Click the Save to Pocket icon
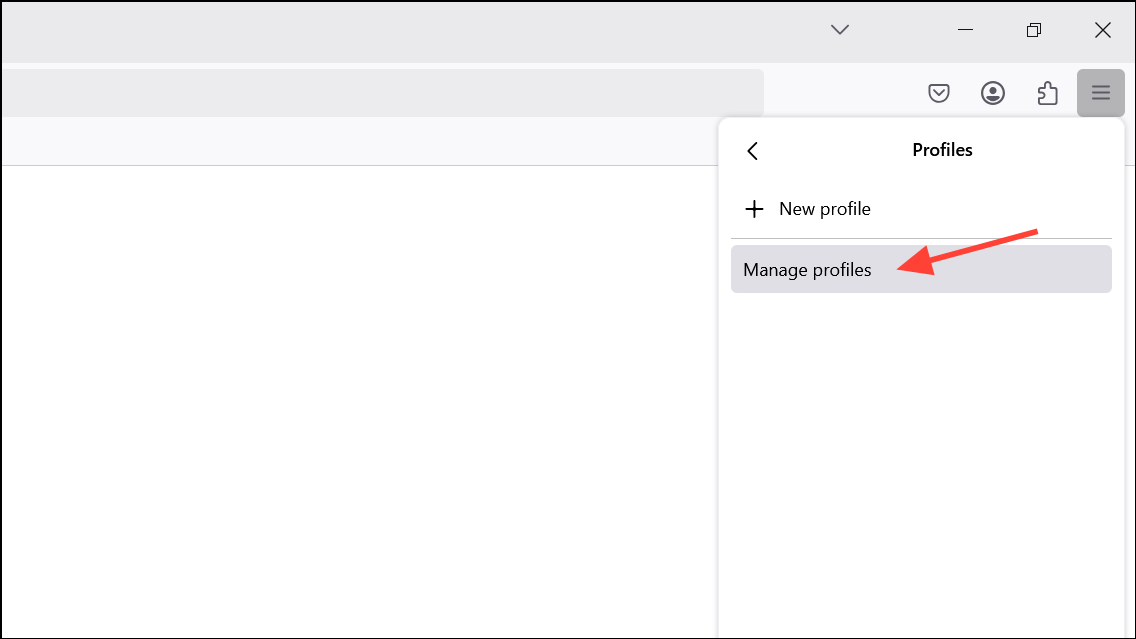1136x639 pixels. coord(939,93)
